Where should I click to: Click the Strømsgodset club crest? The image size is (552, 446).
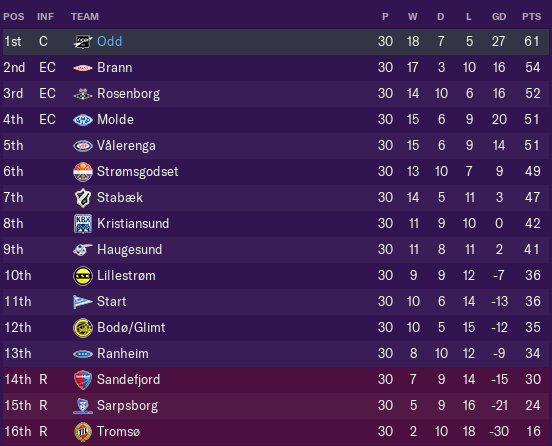(83, 172)
